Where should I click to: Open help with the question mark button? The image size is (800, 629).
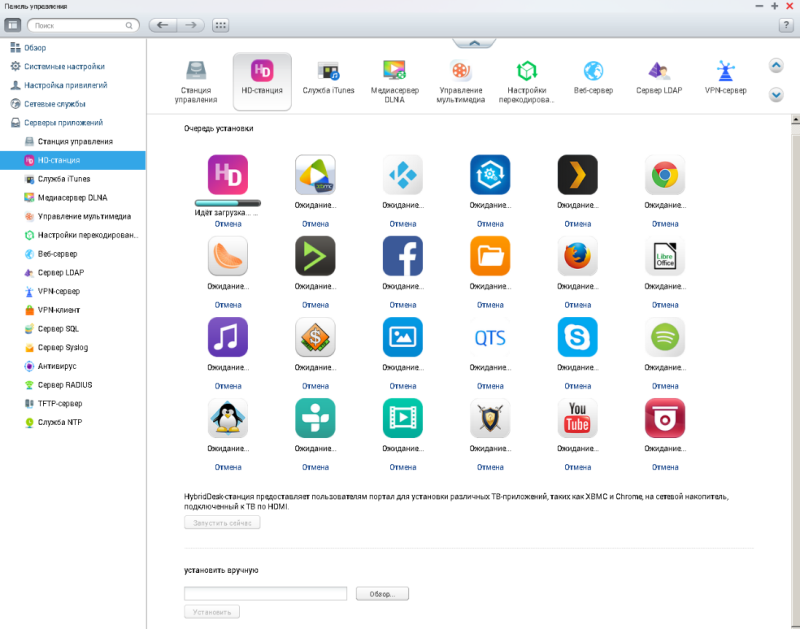pos(786,25)
